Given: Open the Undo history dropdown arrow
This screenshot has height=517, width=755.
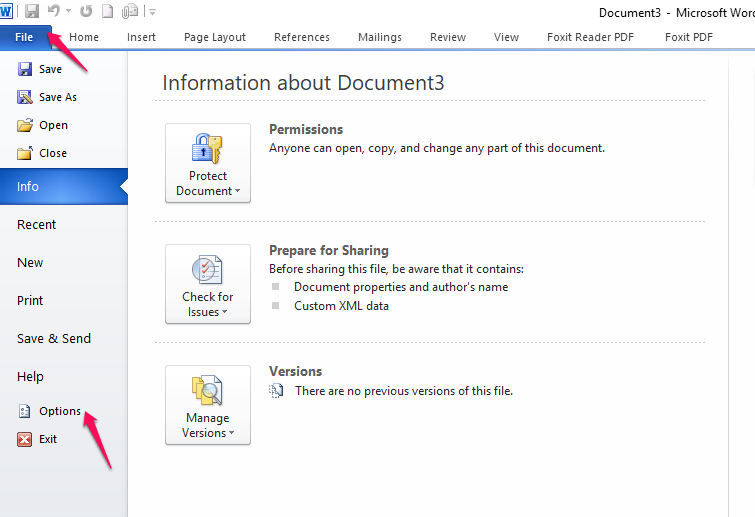Looking at the screenshot, I should click(68, 11).
